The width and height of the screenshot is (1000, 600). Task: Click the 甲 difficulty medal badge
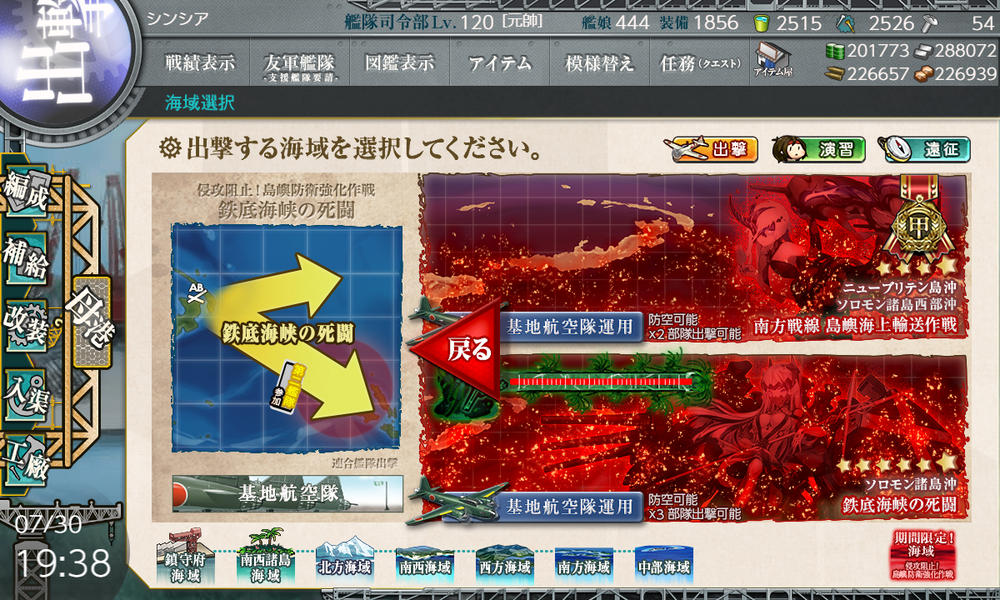point(920,225)
